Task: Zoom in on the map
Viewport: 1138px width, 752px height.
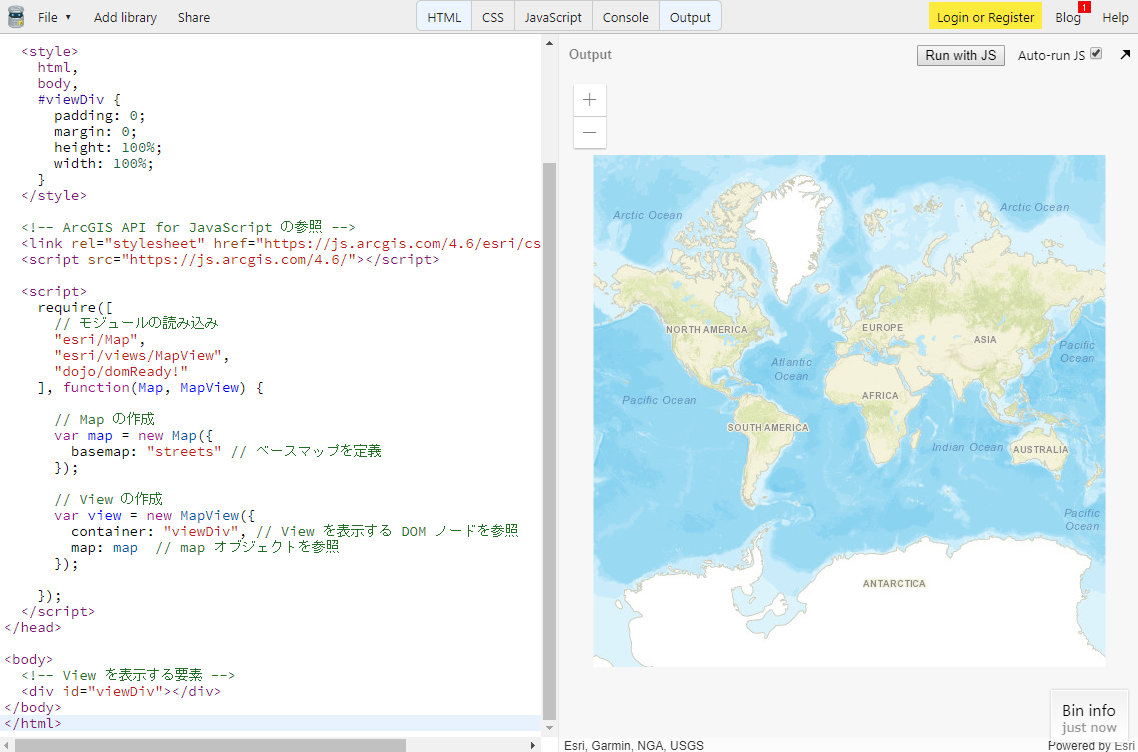Action: point(589,99)
